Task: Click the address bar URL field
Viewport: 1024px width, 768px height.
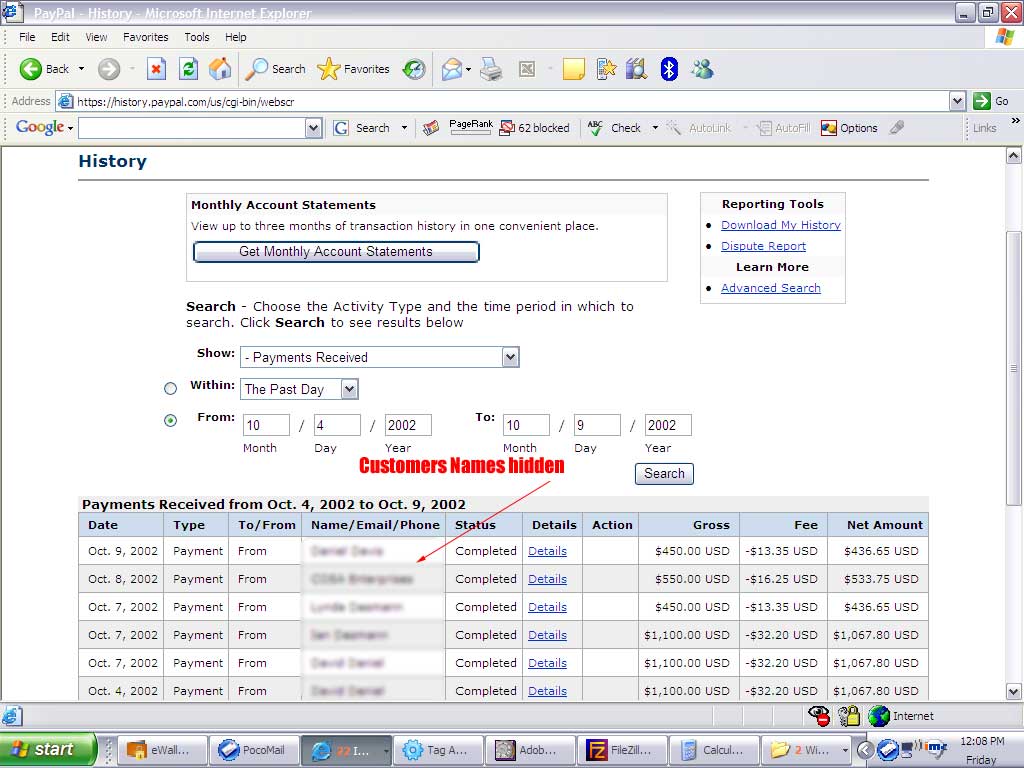Action: [503, 101]
